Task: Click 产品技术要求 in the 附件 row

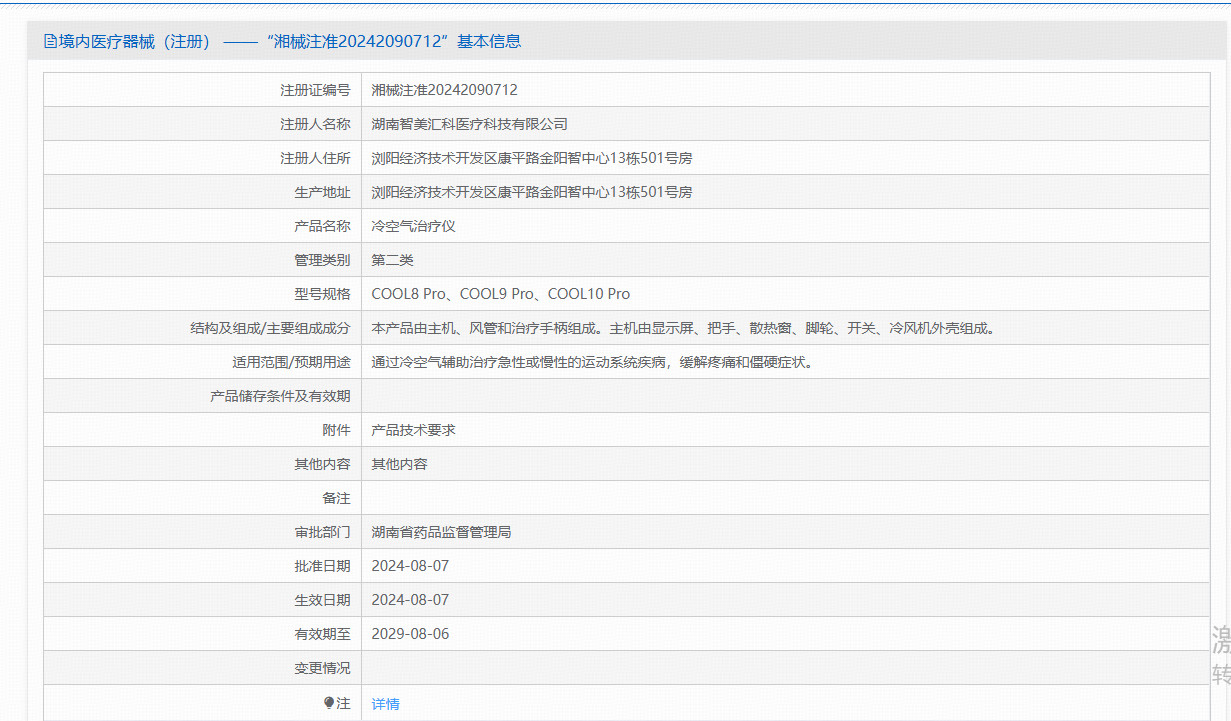Action: 413,430
